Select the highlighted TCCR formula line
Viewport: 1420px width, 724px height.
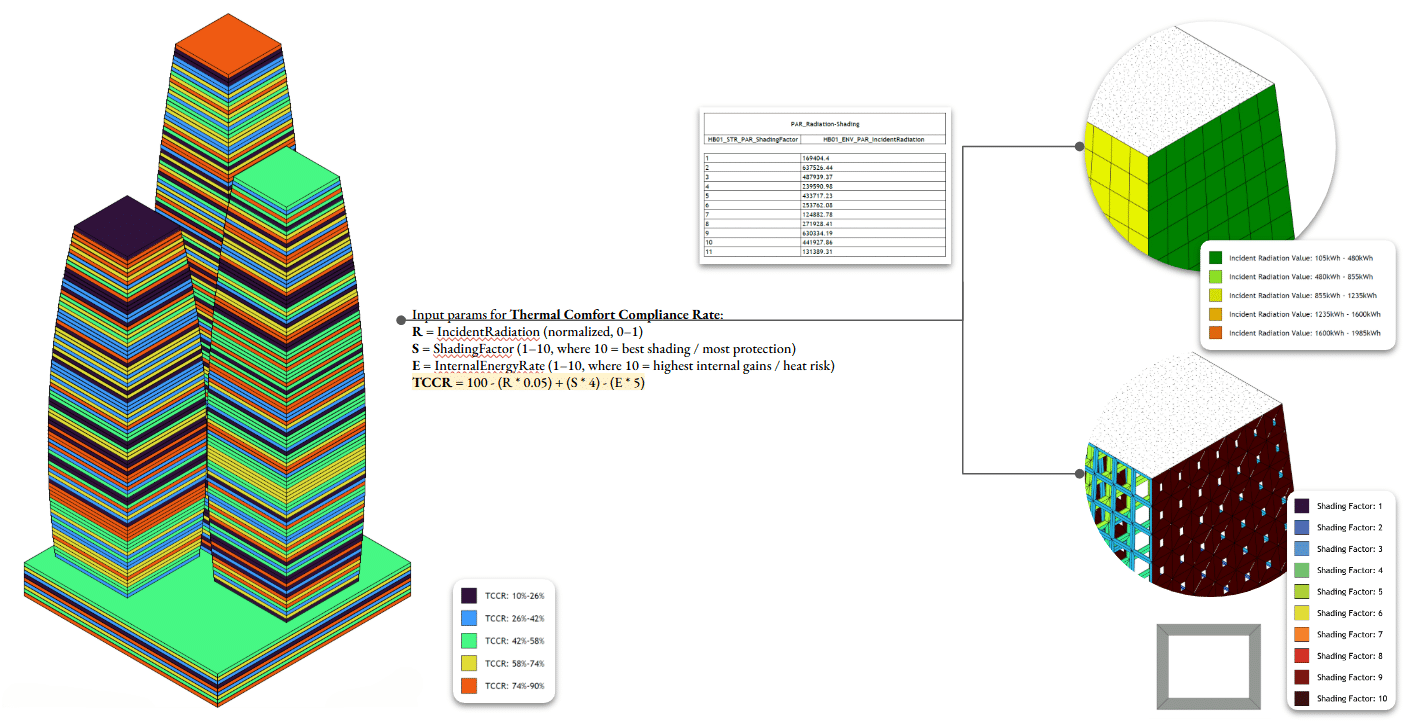coord(529,383)
